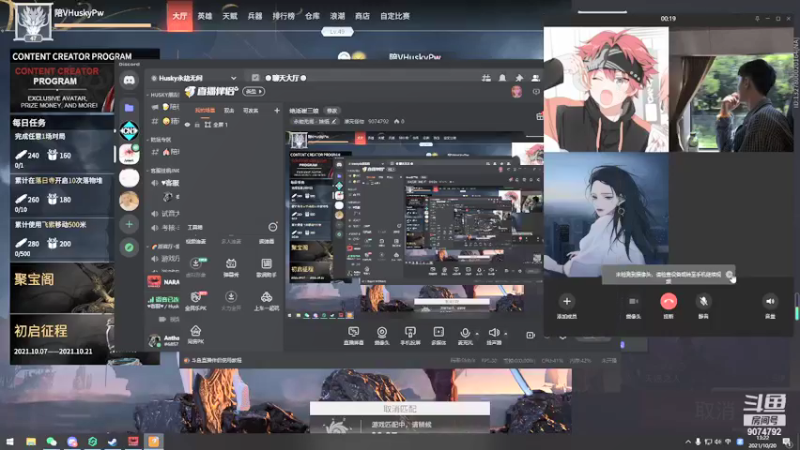Expand Husky永劫无间 server dropdown
This screenshot has width=800, height=450.
coord(233,78)
